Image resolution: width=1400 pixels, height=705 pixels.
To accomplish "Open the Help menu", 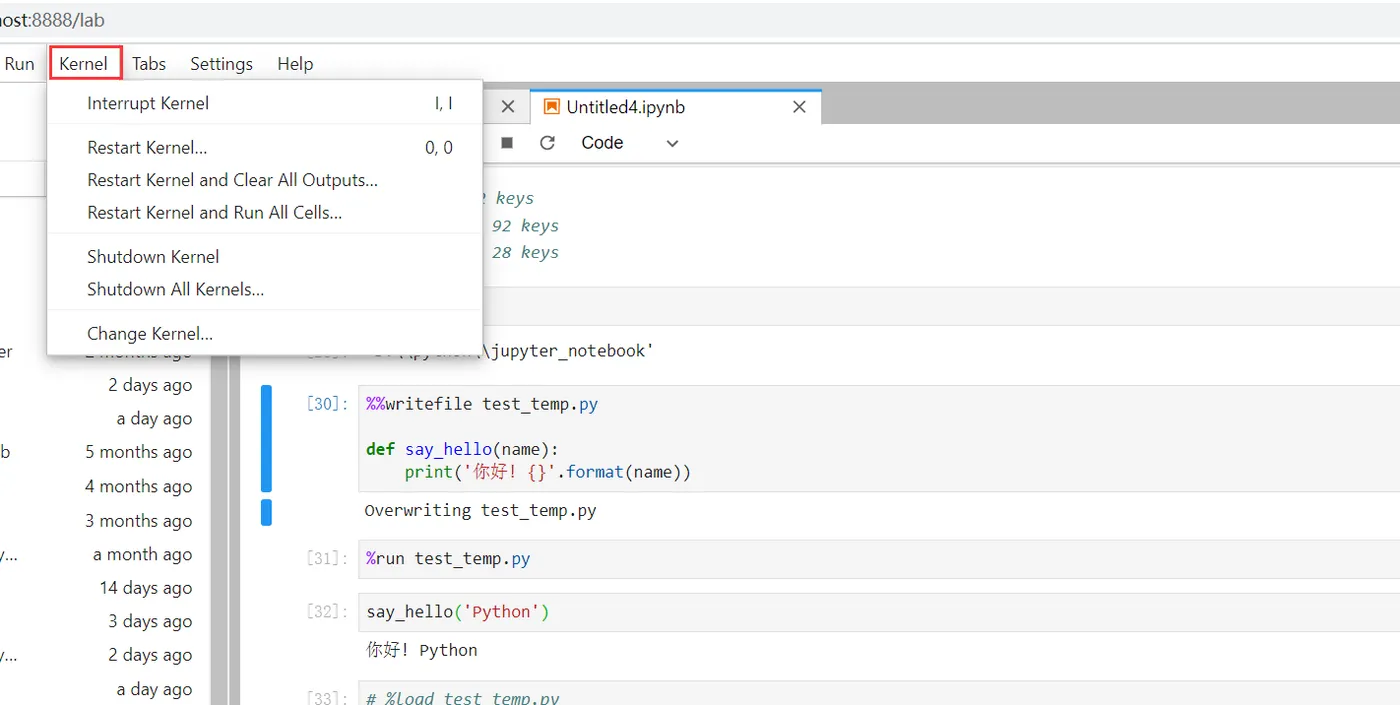I will click(295, 64).
